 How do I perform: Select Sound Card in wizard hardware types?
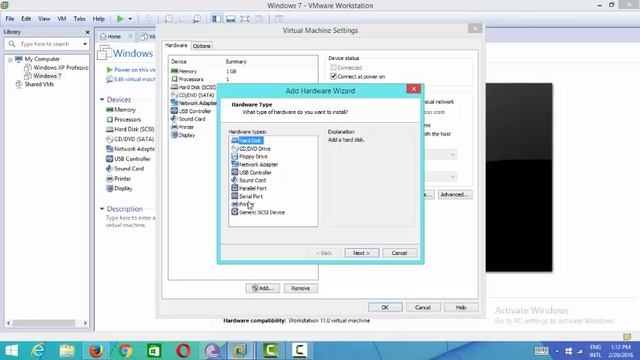(249, 180)
